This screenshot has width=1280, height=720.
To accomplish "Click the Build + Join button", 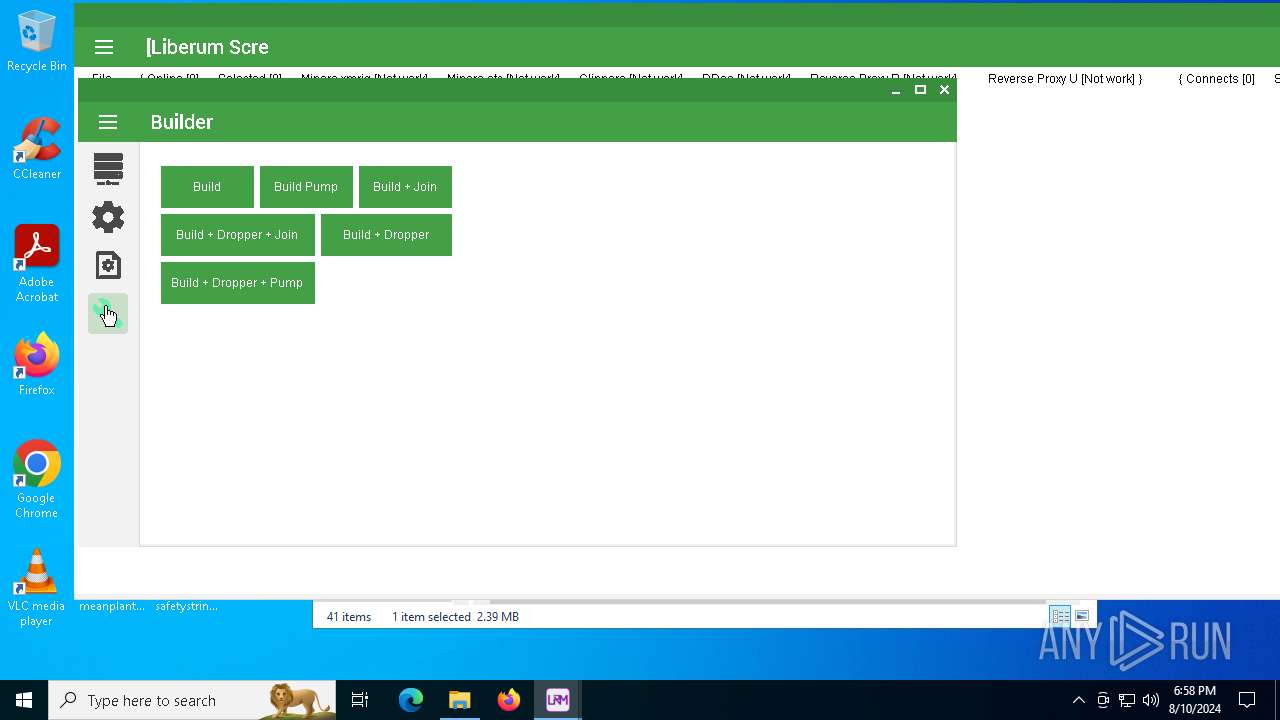I will pyautogui.click(x=405, y=187).
